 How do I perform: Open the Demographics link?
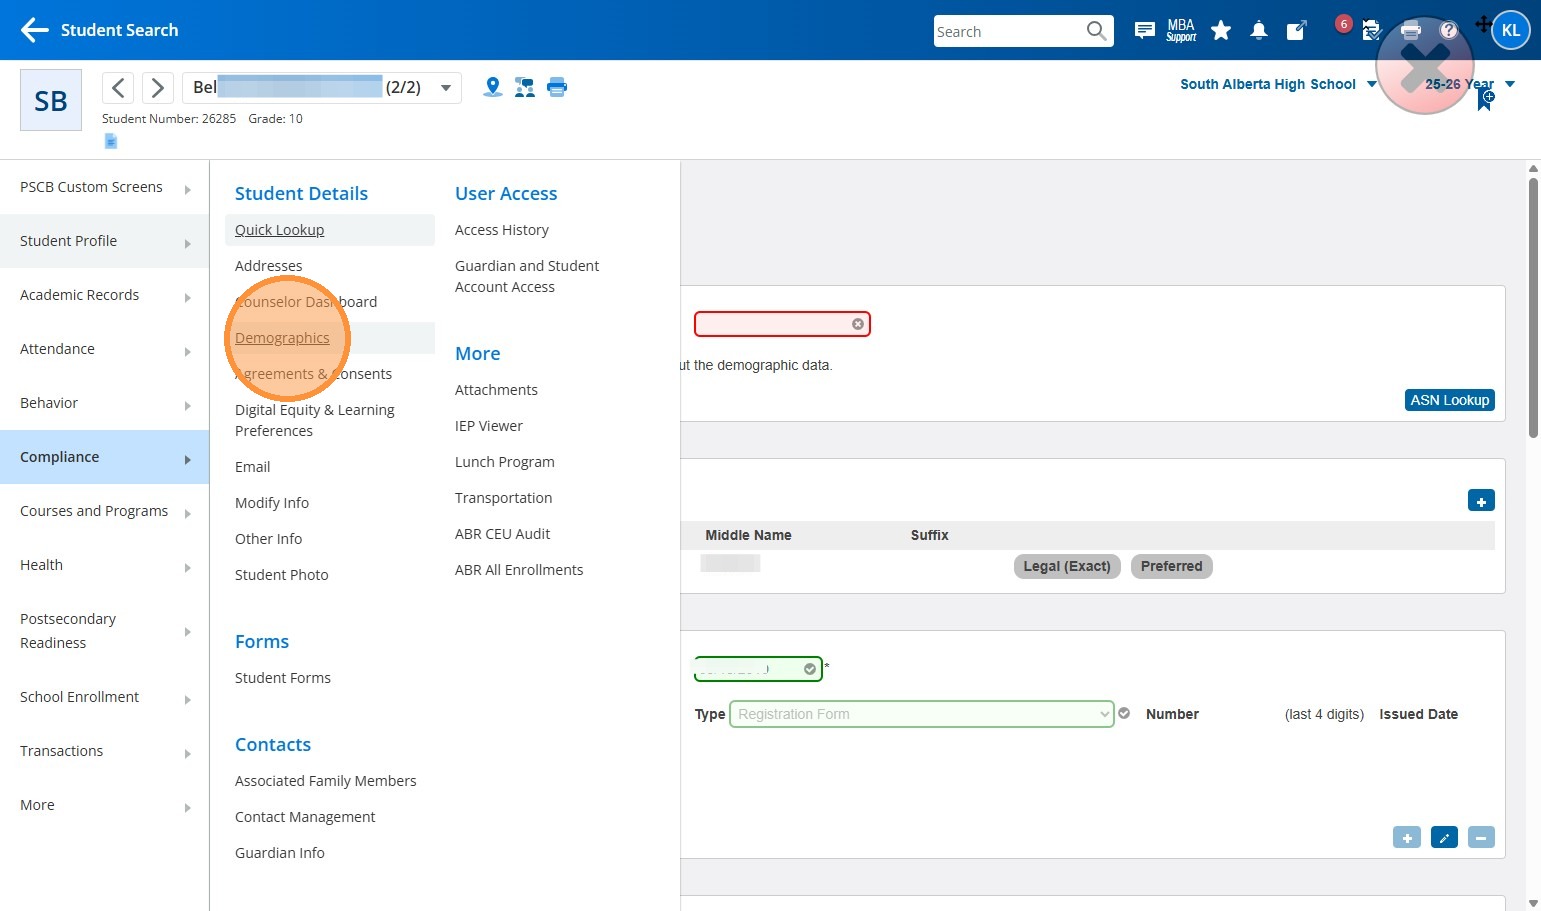pos(282,338)
